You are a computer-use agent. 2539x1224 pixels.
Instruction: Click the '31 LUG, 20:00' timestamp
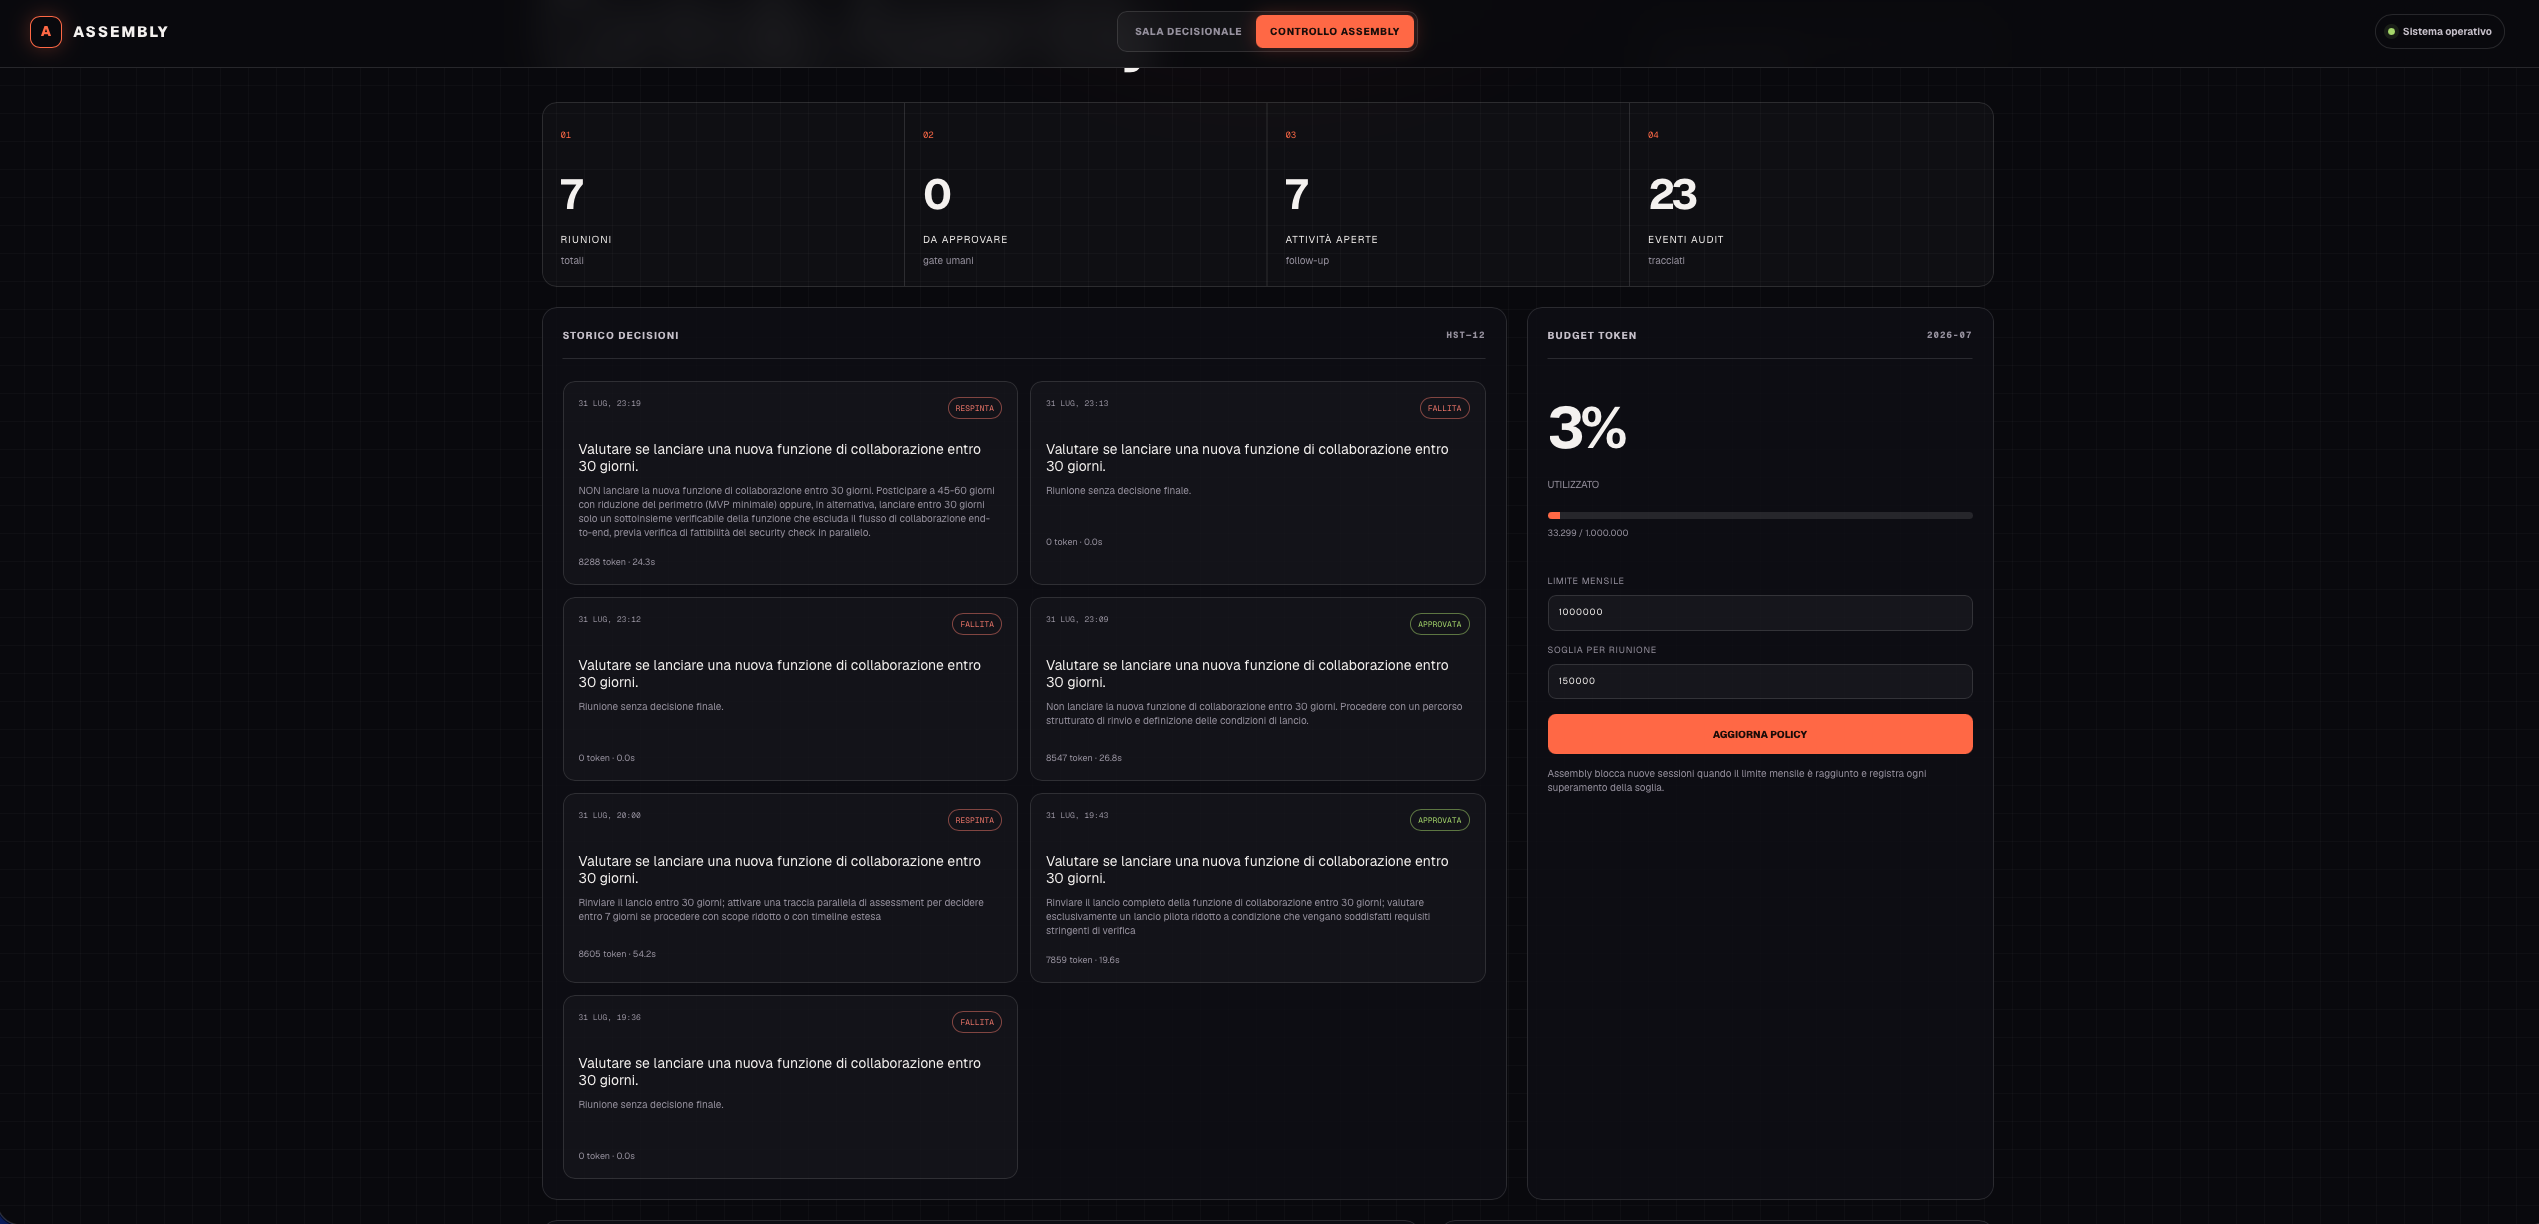coord(609,816)
